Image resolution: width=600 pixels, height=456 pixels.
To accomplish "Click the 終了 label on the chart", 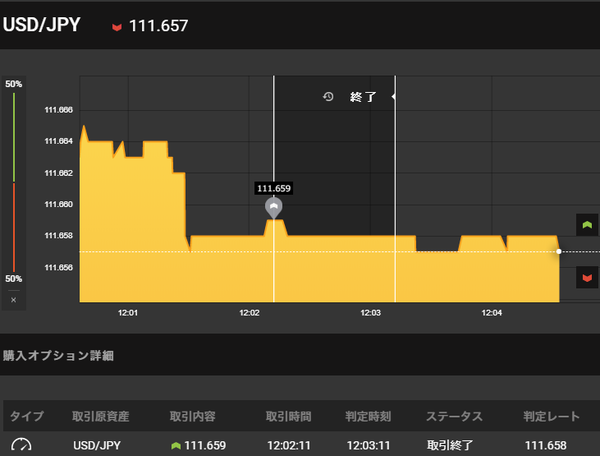I will click(363, 97).
